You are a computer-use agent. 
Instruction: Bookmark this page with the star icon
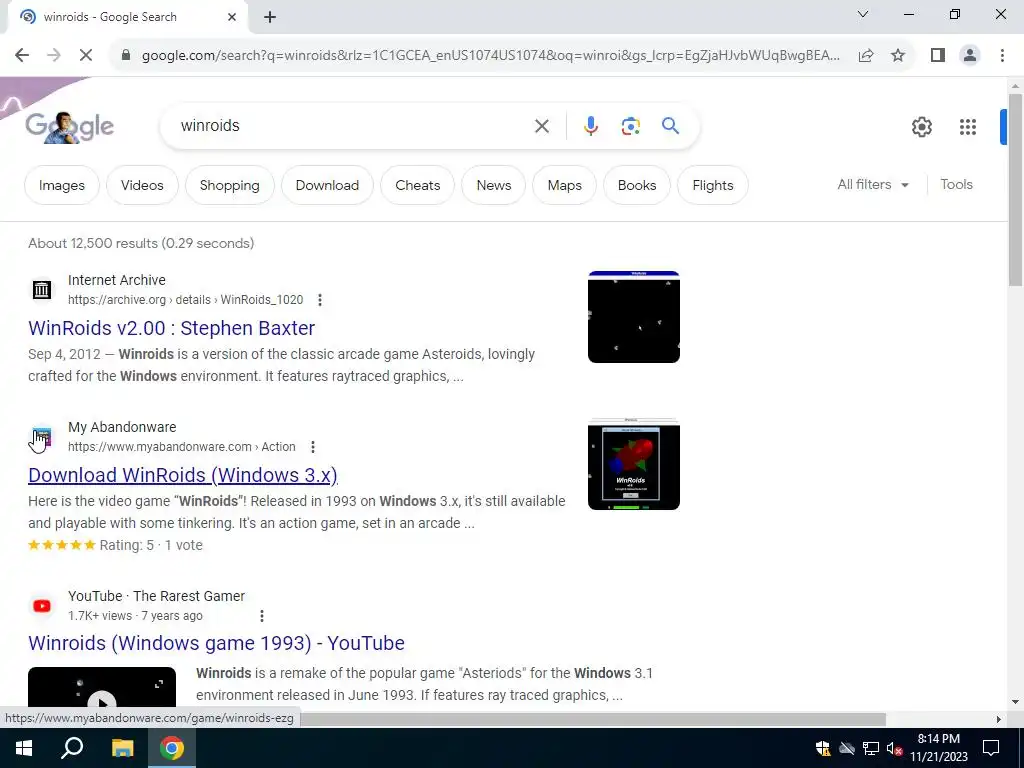(898, 56)
